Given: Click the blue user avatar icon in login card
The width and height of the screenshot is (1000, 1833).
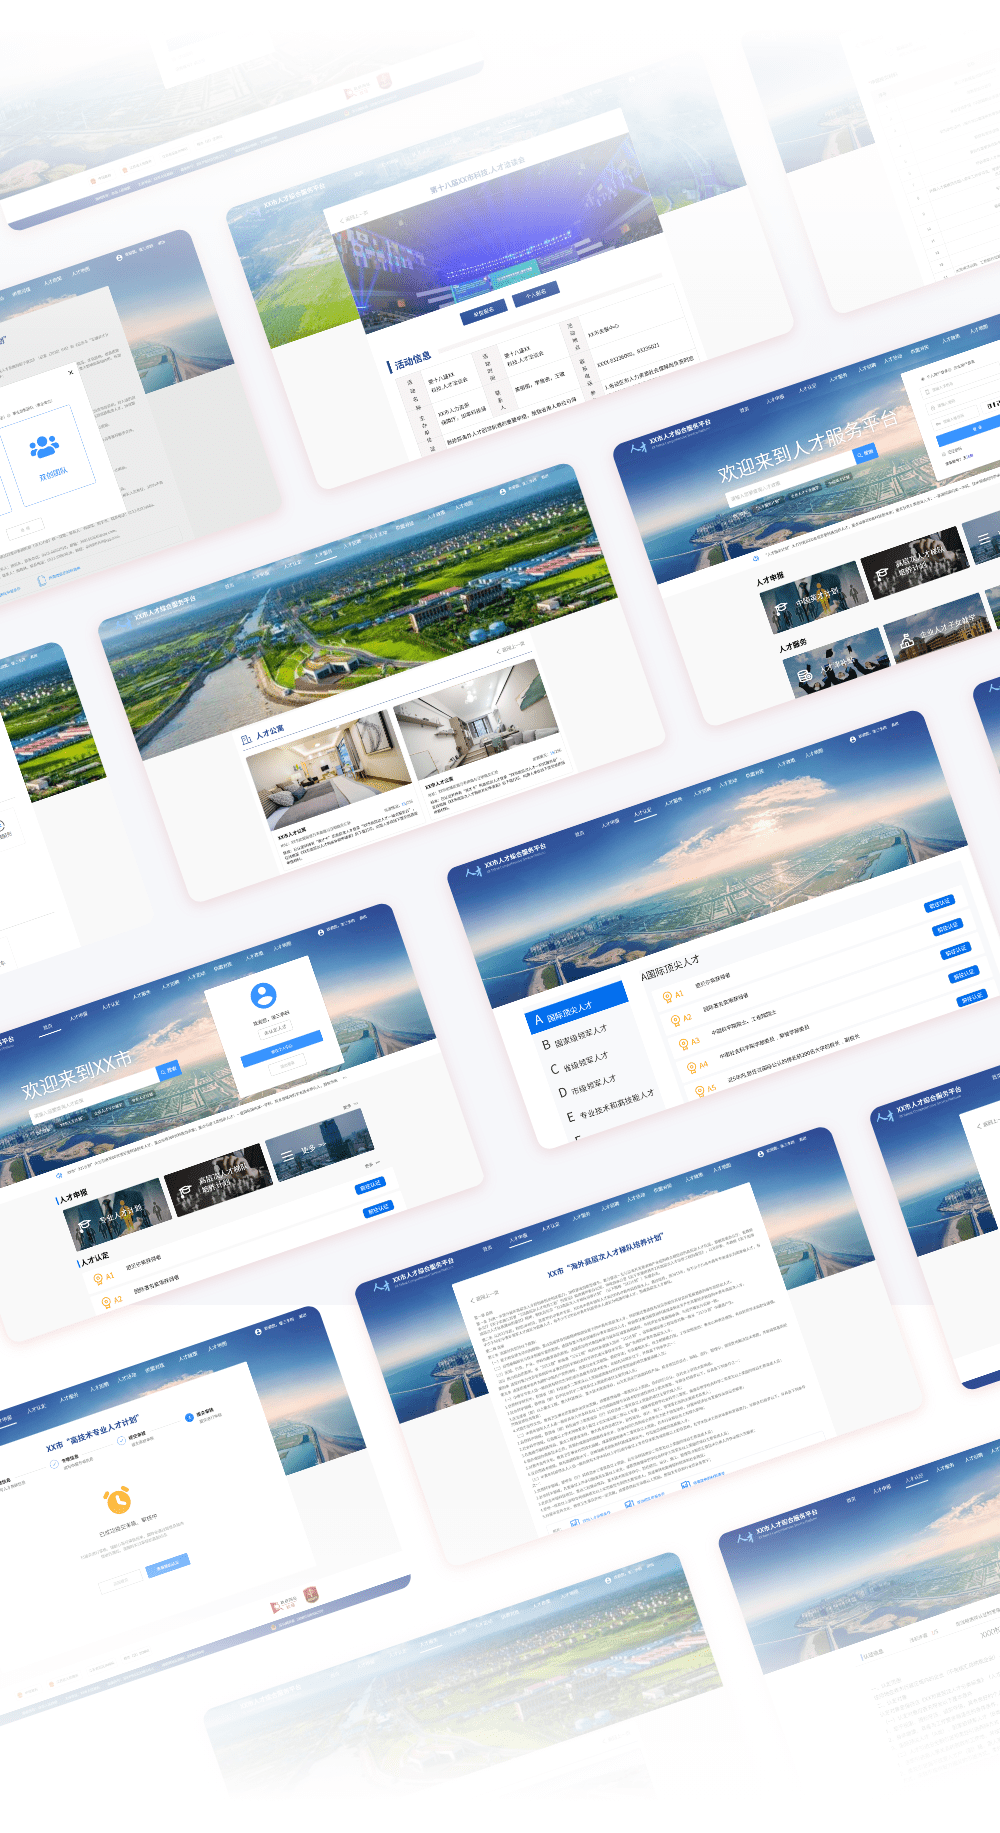Looking at the screenshot, I should pyautogui.click(x=264, y=995).
